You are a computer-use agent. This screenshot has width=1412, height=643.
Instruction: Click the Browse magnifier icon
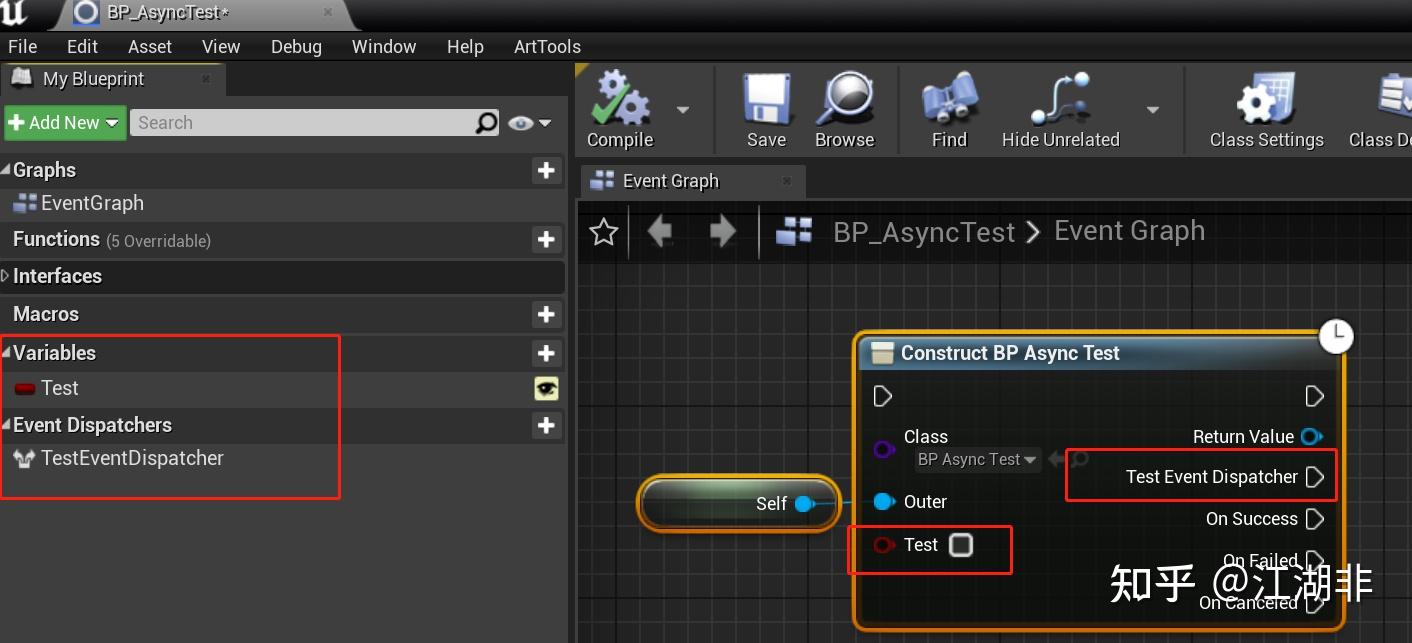coord(845,100)
